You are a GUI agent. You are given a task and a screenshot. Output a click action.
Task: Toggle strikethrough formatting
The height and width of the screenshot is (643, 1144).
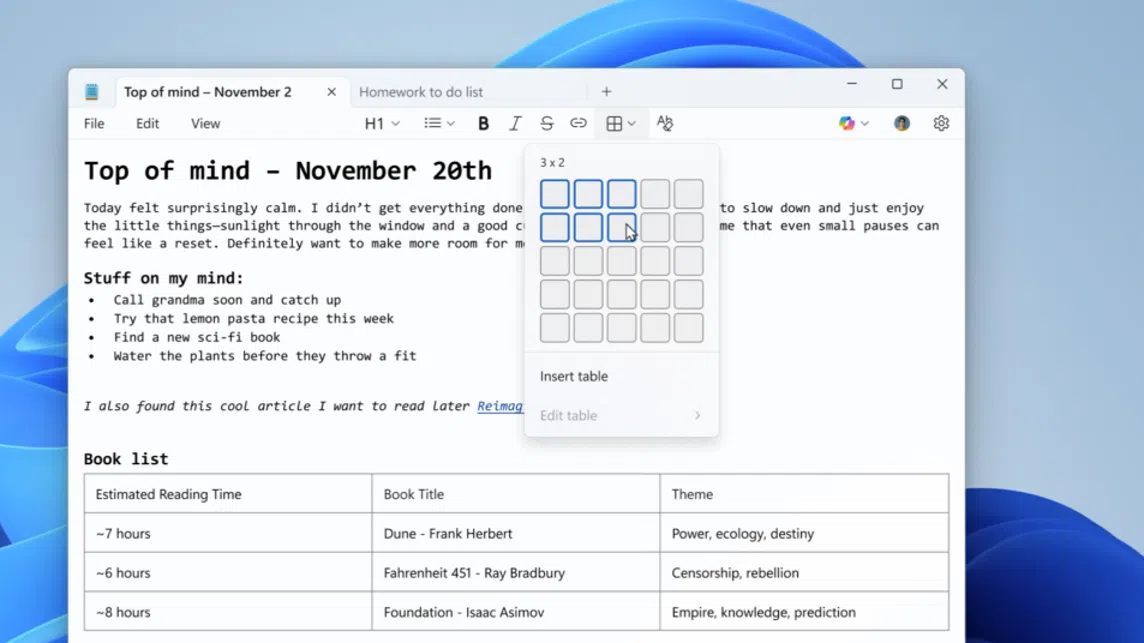click(547, 124)
